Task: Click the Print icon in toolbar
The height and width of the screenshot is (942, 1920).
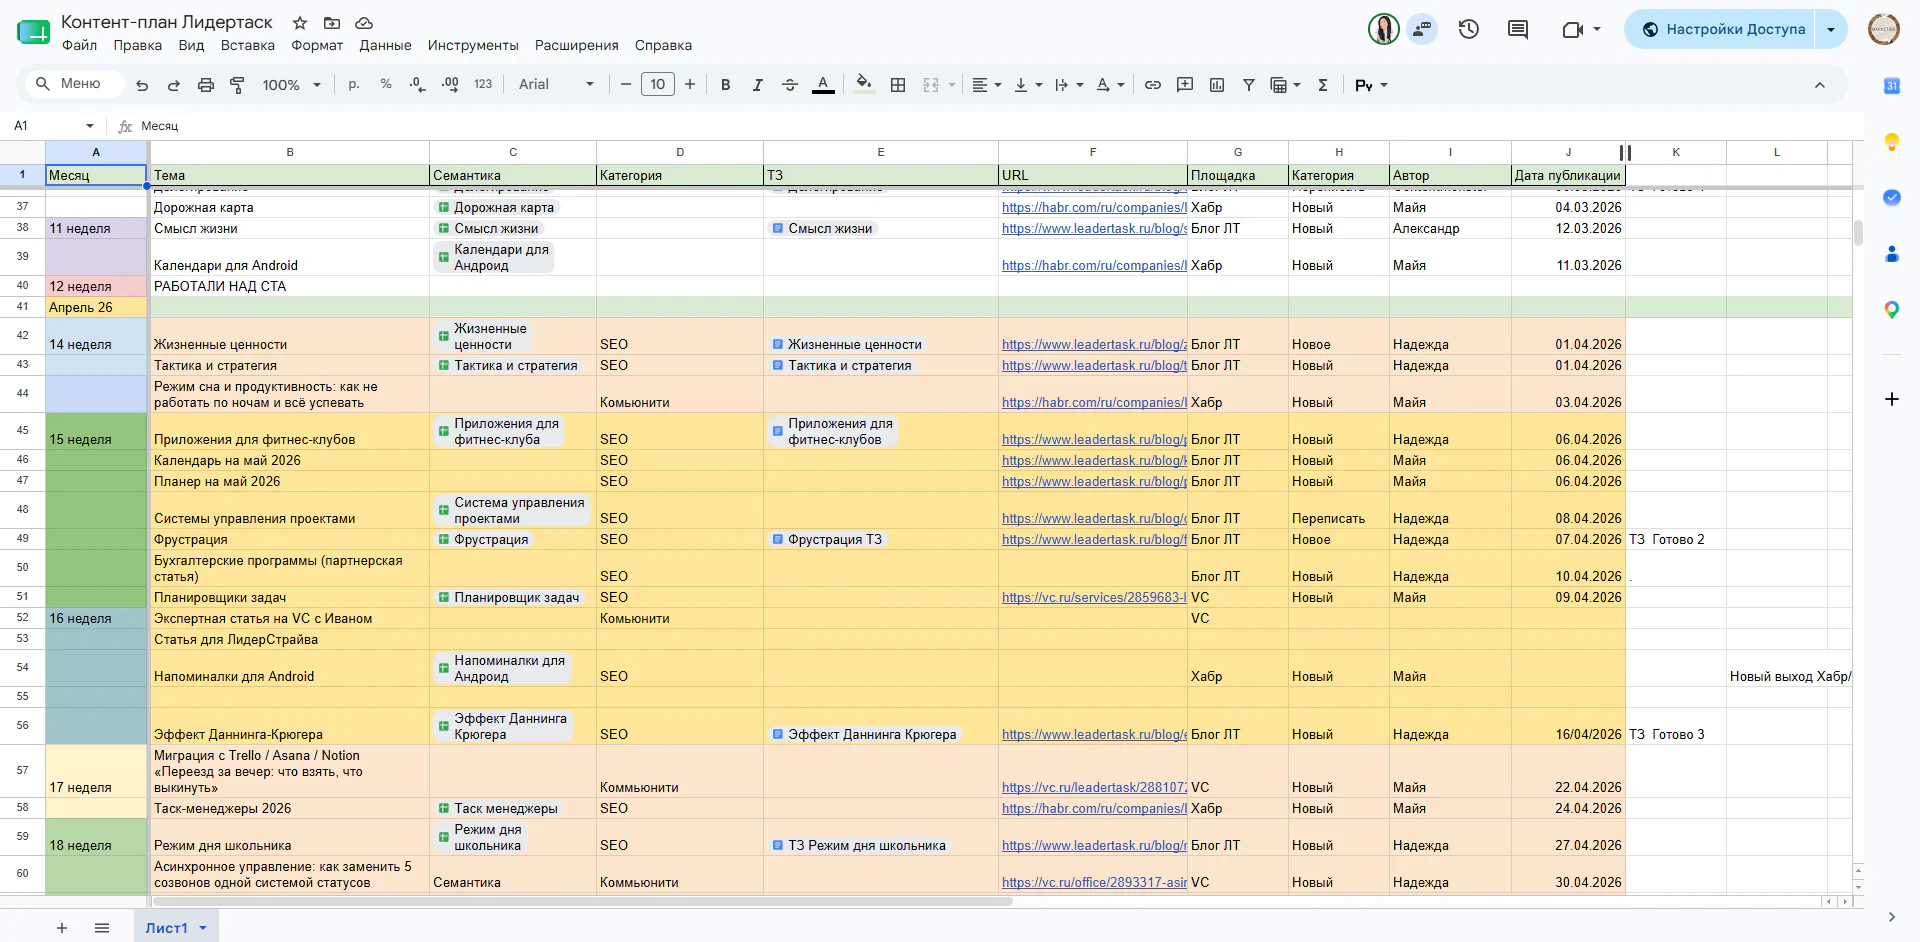Action: click(205, 85)
